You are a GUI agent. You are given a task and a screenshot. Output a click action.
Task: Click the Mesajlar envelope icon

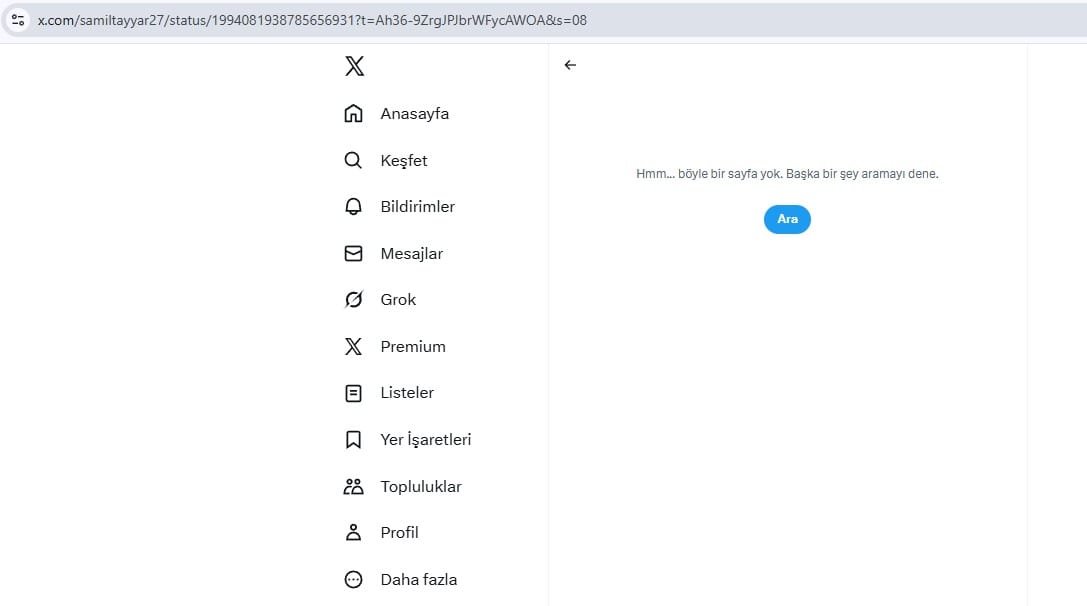(x=353, y=254)
